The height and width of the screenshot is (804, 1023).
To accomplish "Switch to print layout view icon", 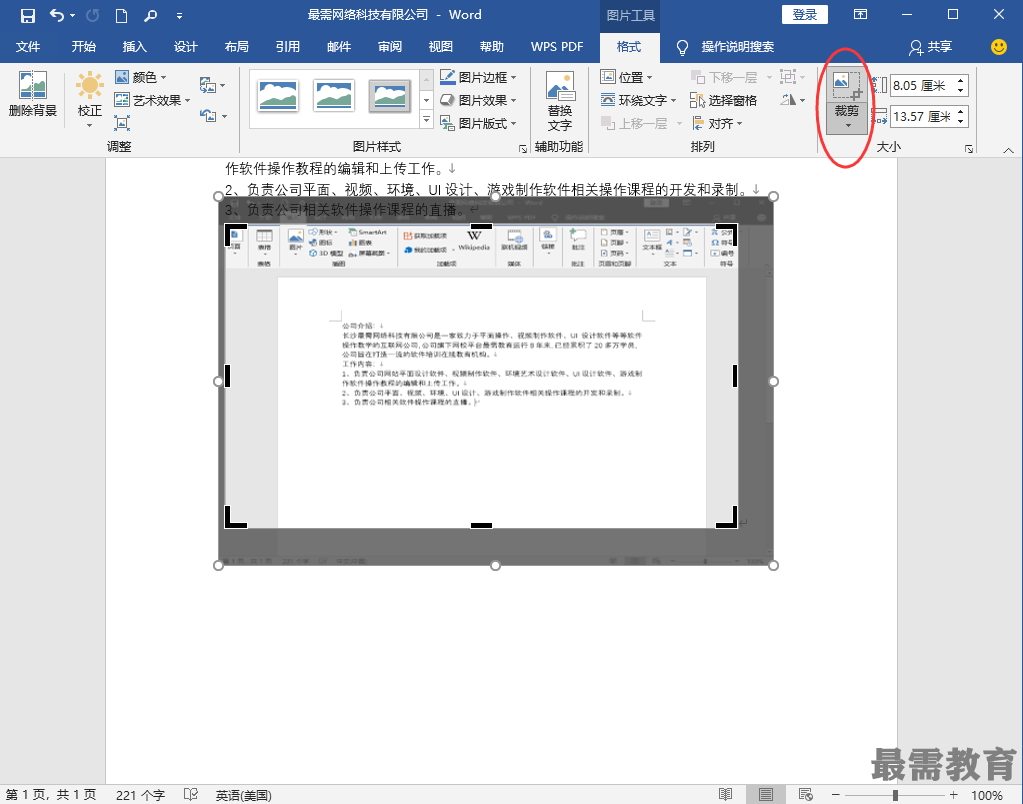I will (x=765, y=794).
